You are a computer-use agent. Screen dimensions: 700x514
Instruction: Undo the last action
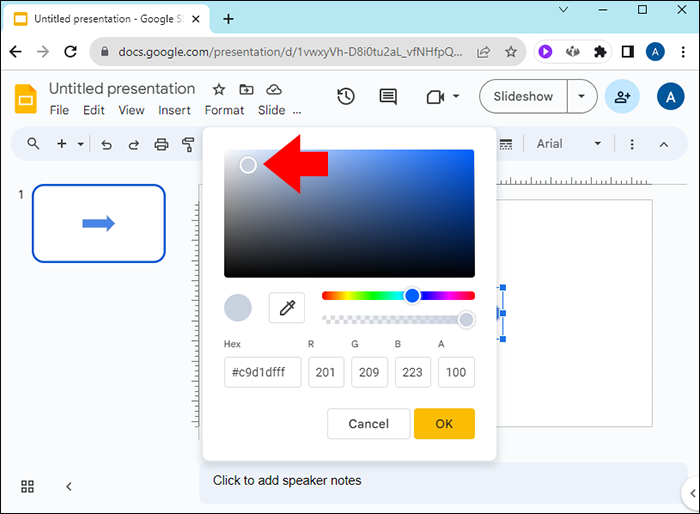(x=106, y=145)
